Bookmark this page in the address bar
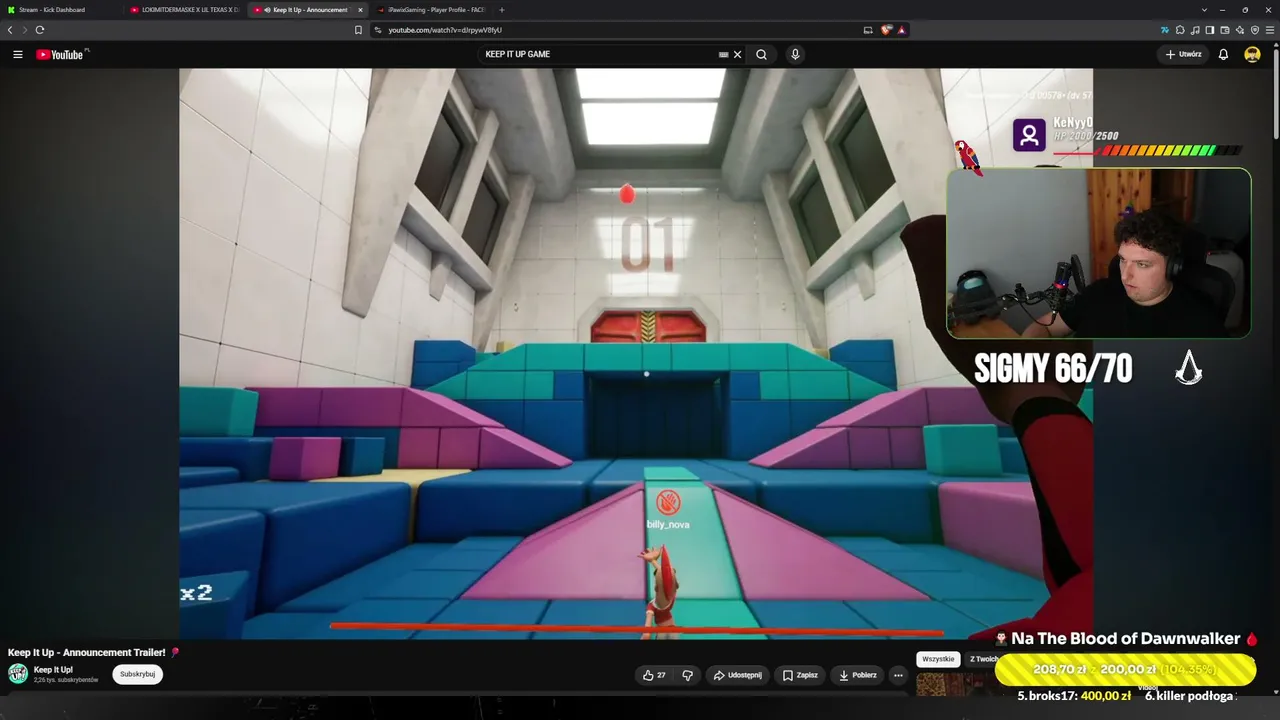 coord(358,30)
